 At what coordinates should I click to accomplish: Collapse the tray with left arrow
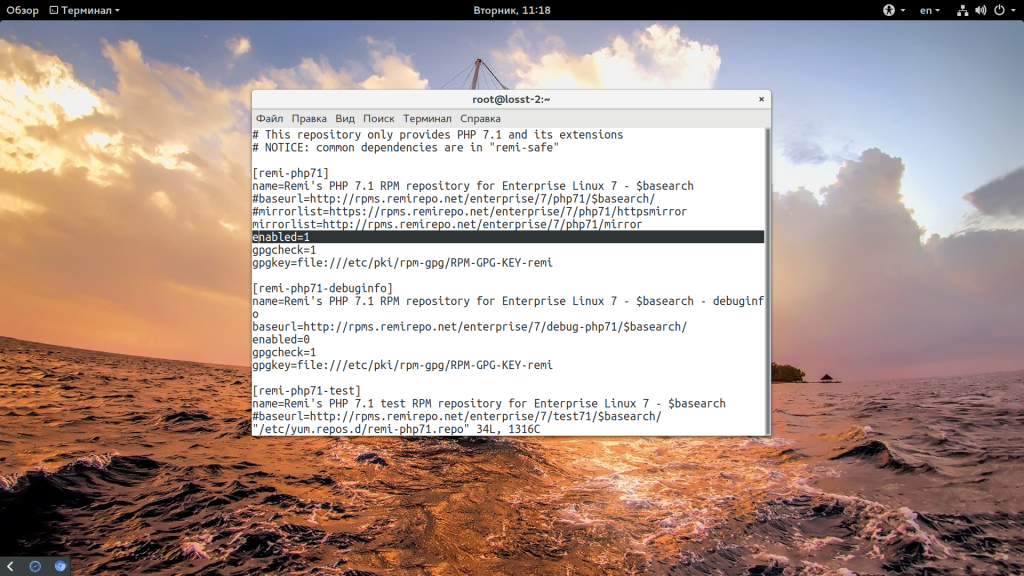click(x=10, y=566)
